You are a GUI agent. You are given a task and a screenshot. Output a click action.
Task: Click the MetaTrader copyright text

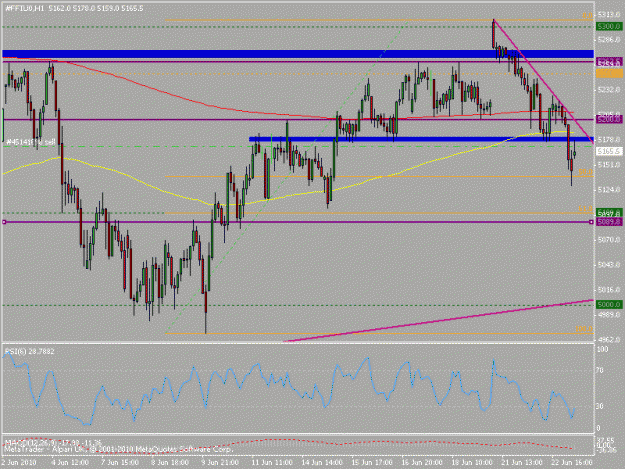point(118,449)
